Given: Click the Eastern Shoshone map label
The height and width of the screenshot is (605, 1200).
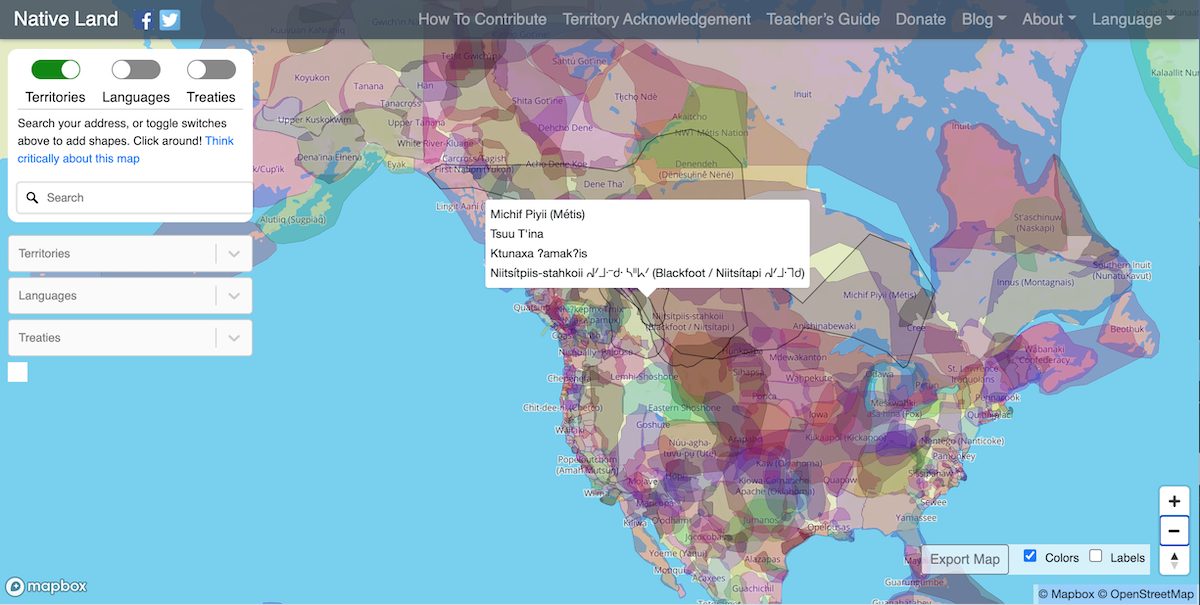Looking at the screenshot, I should [684, 408].
